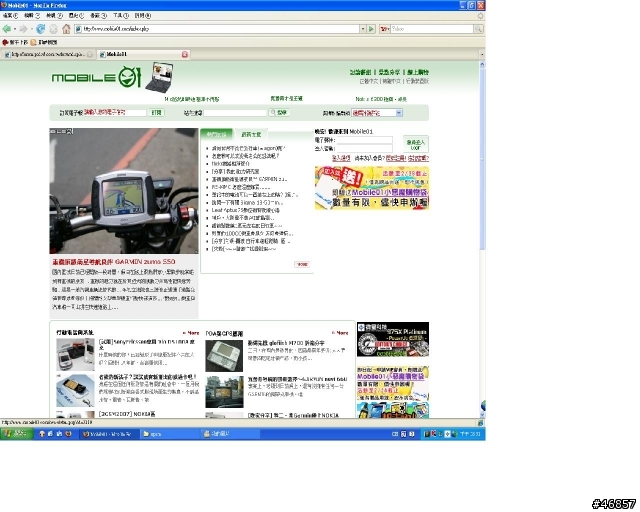Open the 說明 (Help) menu

click(x=143, y=16)
